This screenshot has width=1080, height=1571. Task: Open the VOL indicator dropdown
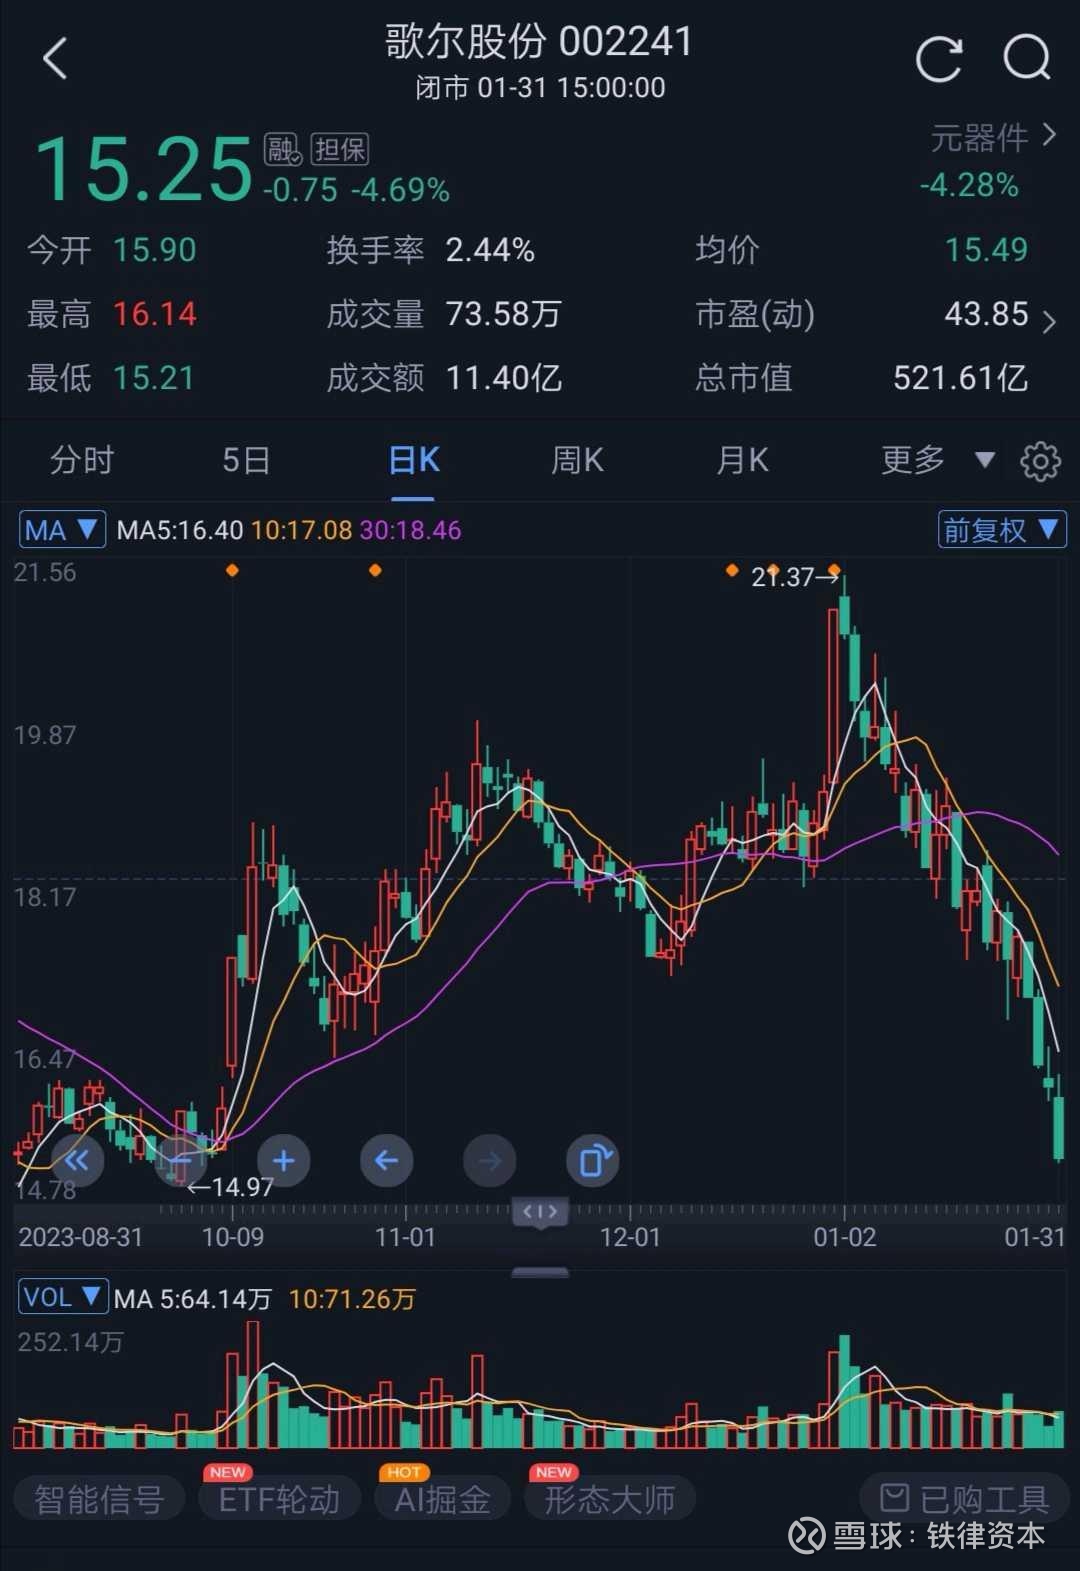pyautogui.click(x=62, y=1297)
